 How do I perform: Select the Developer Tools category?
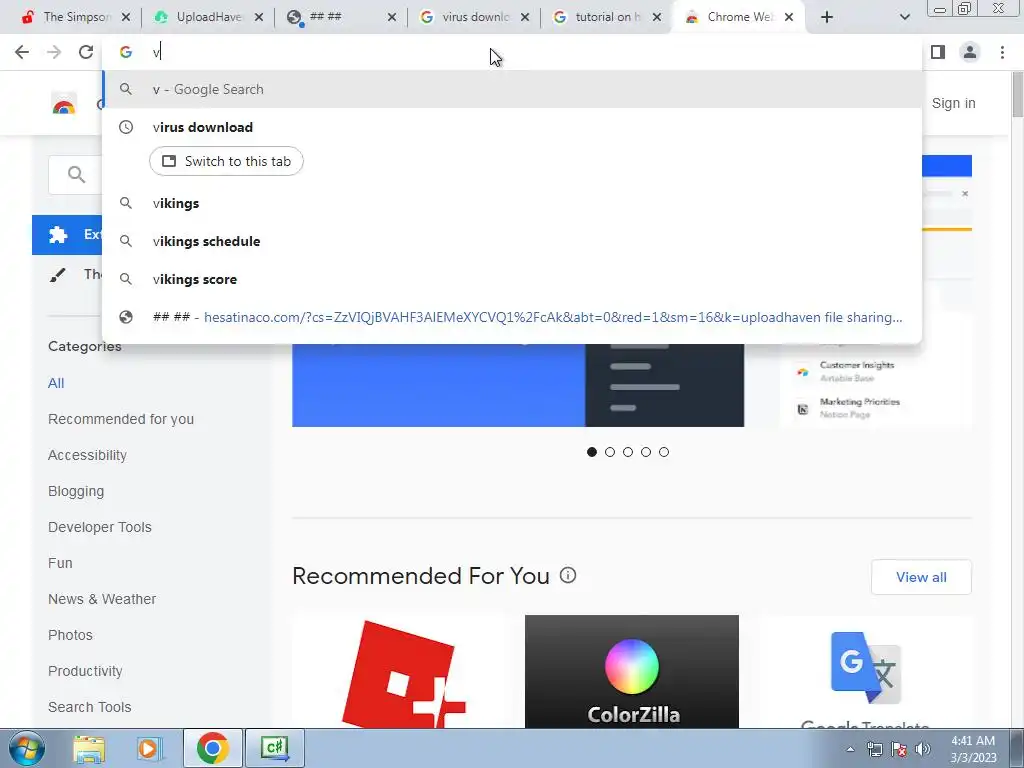[x=100, y=527]
